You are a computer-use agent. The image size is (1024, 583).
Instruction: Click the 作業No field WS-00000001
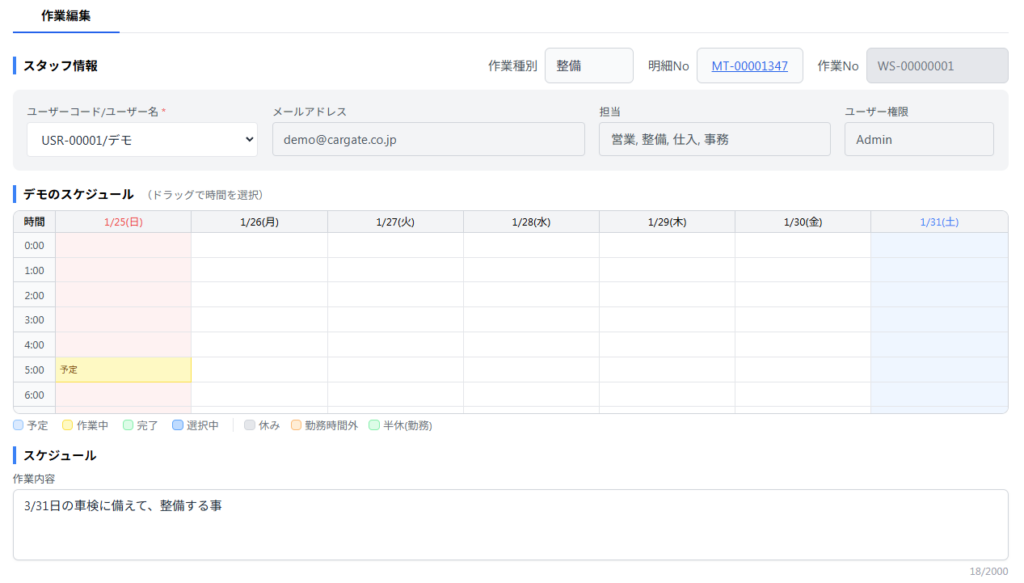tap(936, 66)
